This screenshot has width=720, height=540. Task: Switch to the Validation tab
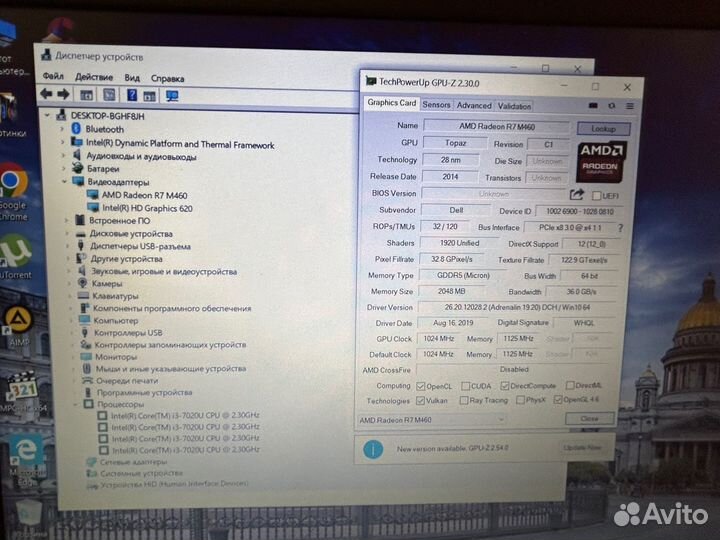[514, 106]
